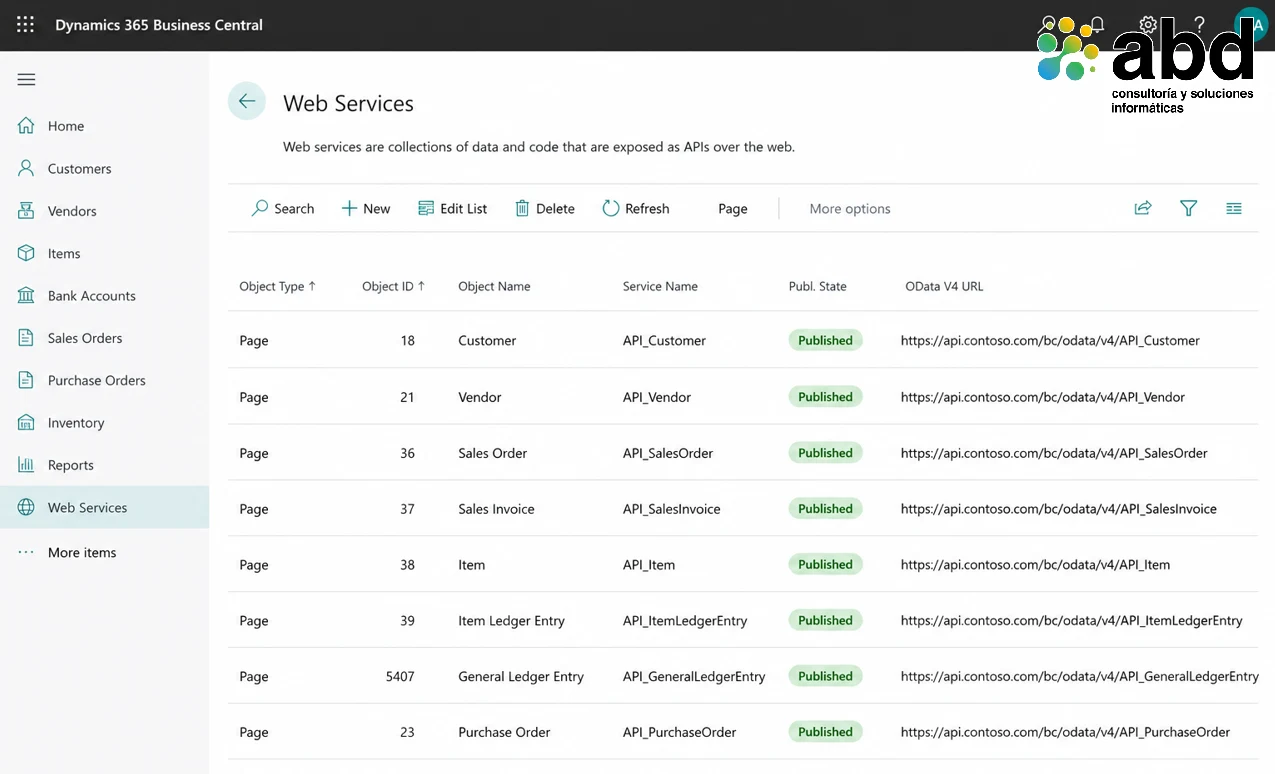The image size is (1275, 774).
Task: Click Delete in the action bar
Action: pyautogui.click(x=545, y=208)
